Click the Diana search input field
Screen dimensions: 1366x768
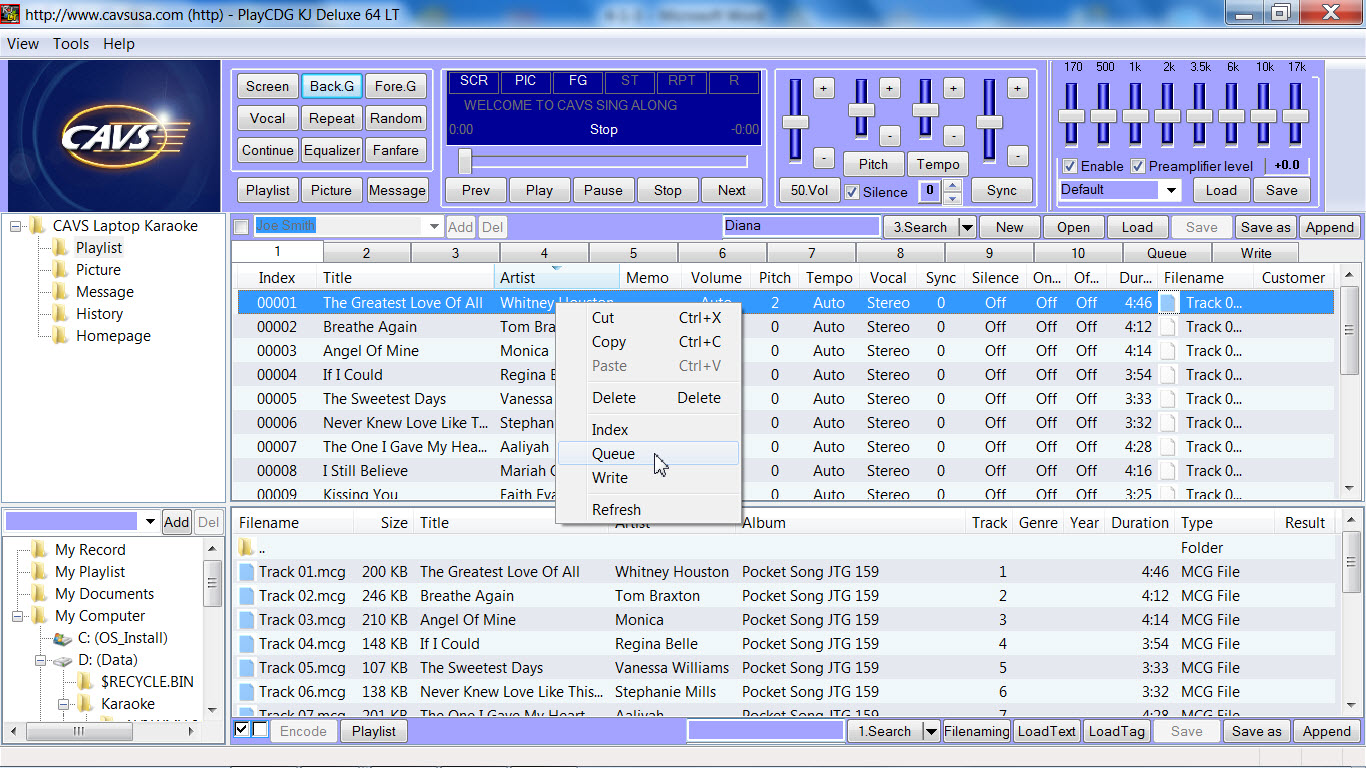800,226
